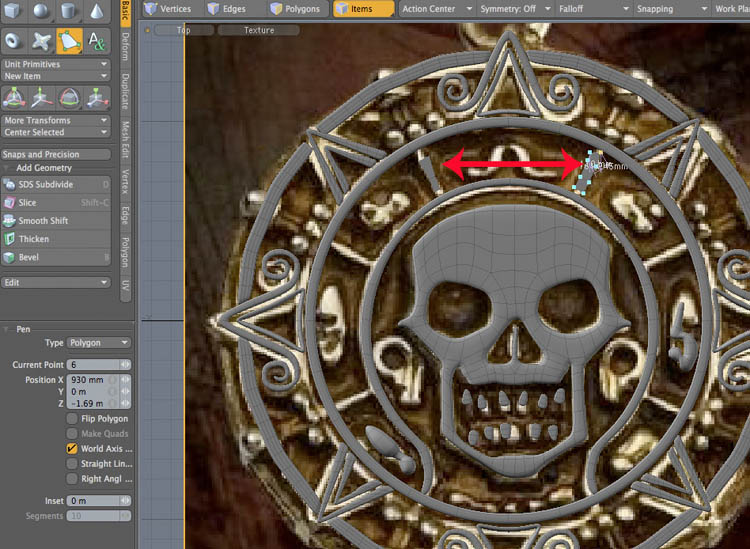Open the Basic vertical tab
Image resolution: width=750 pixels, height=549 pixels.
click(125, 12)
